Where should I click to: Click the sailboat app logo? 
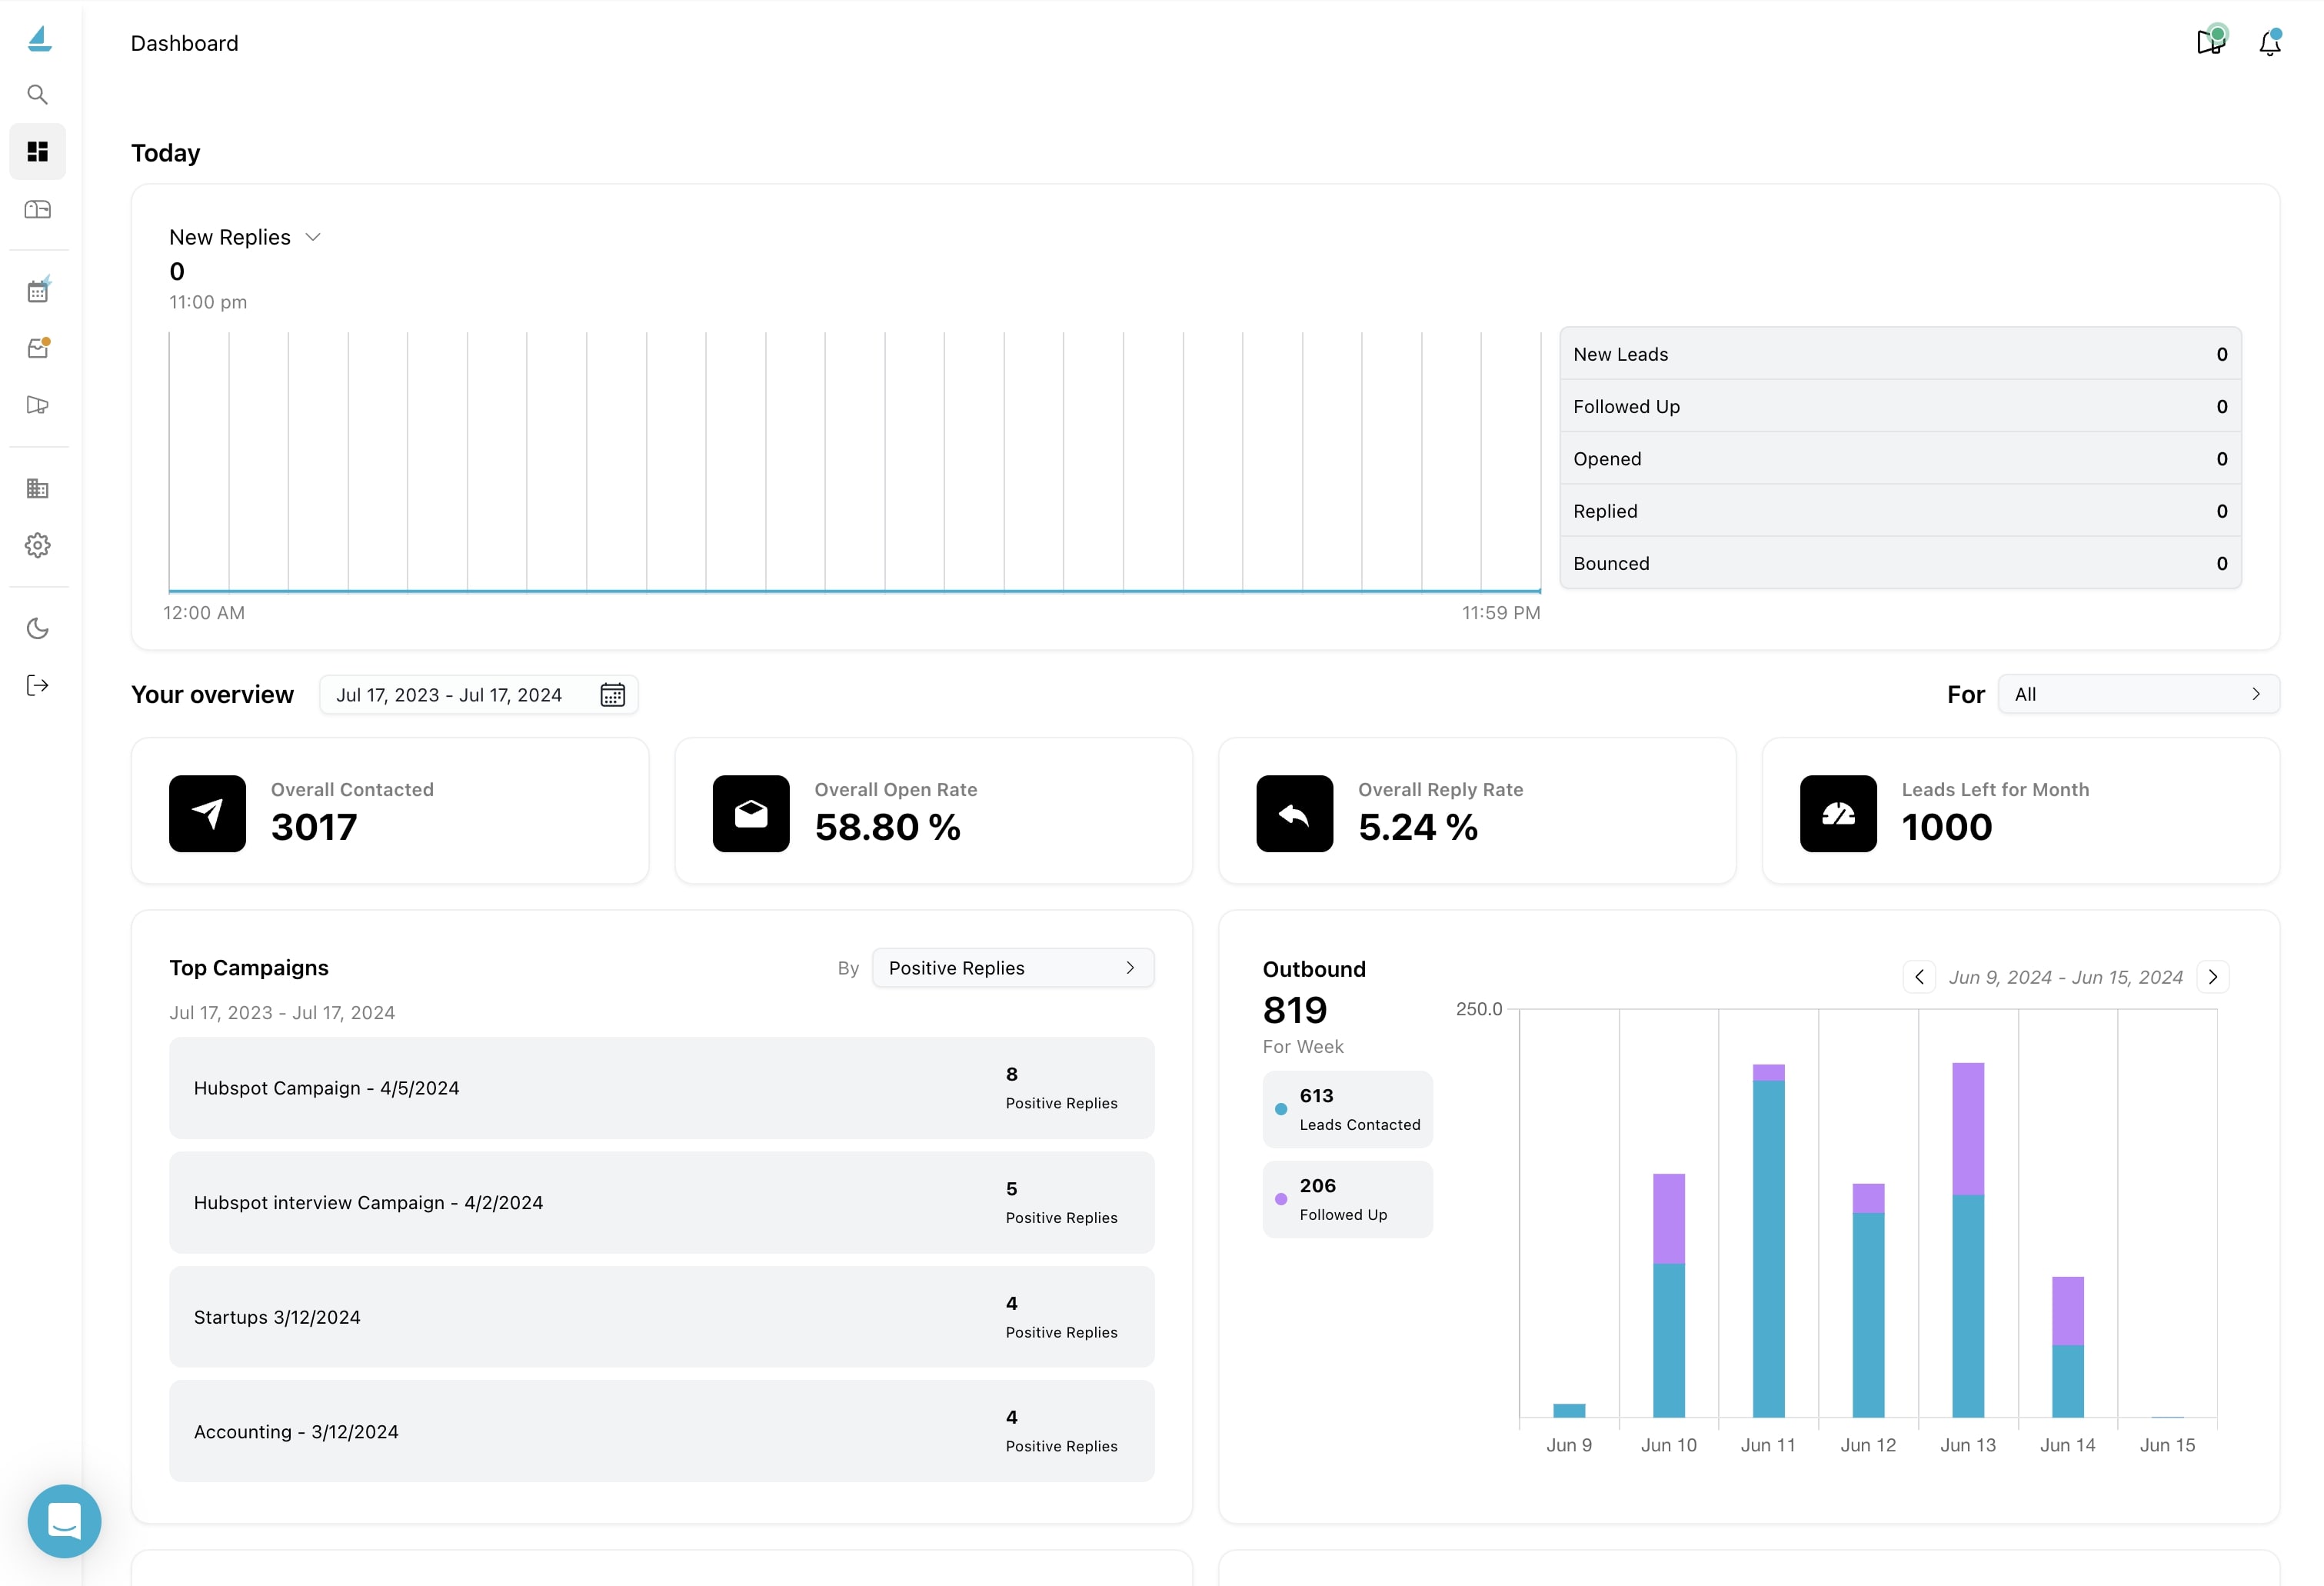click(x=39, y=39)
